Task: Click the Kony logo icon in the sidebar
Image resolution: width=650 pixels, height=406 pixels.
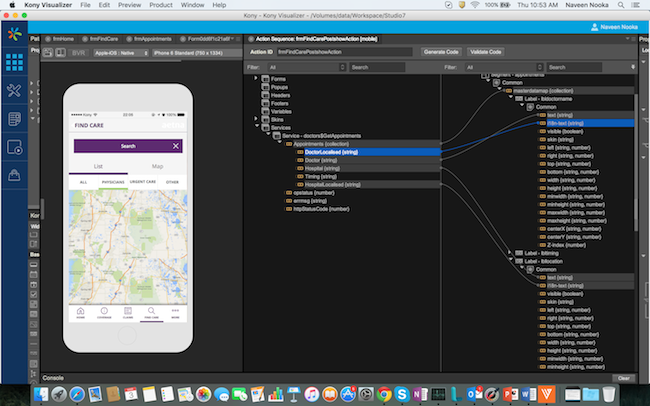Action: click(15, 34)
